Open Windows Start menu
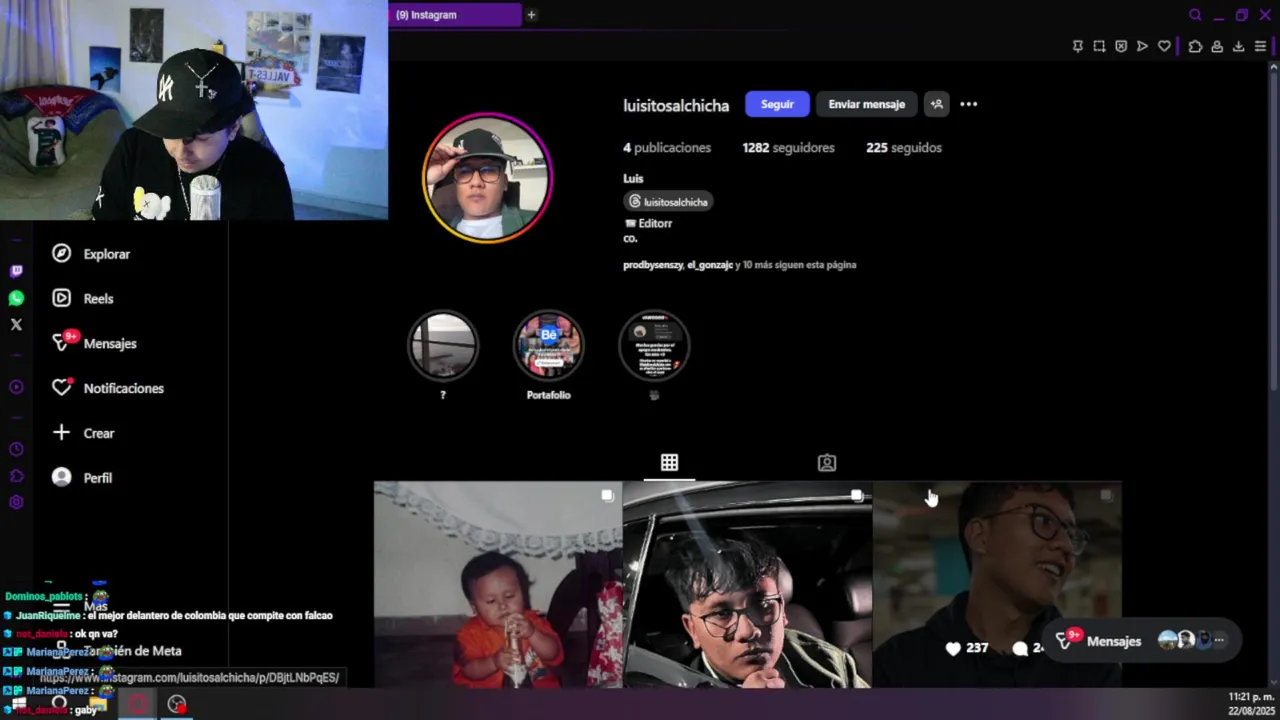This screenshot has height=720, width=1280. [x=19, y=704]
